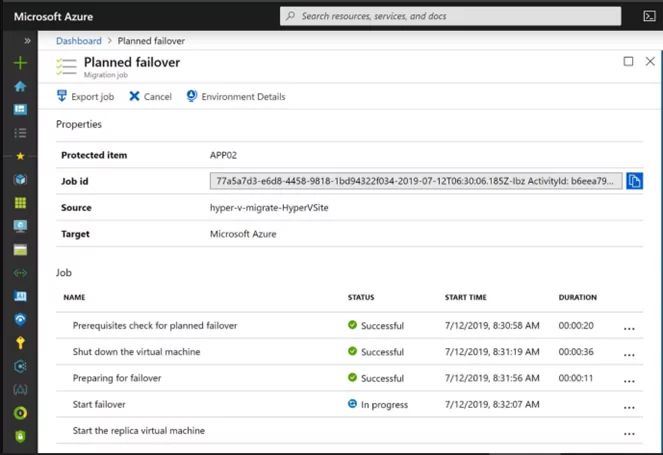Click the search resources, services, and docs field
Viewport: 663px width, 455px height.
pyautogui.click(x=450, y=16)
